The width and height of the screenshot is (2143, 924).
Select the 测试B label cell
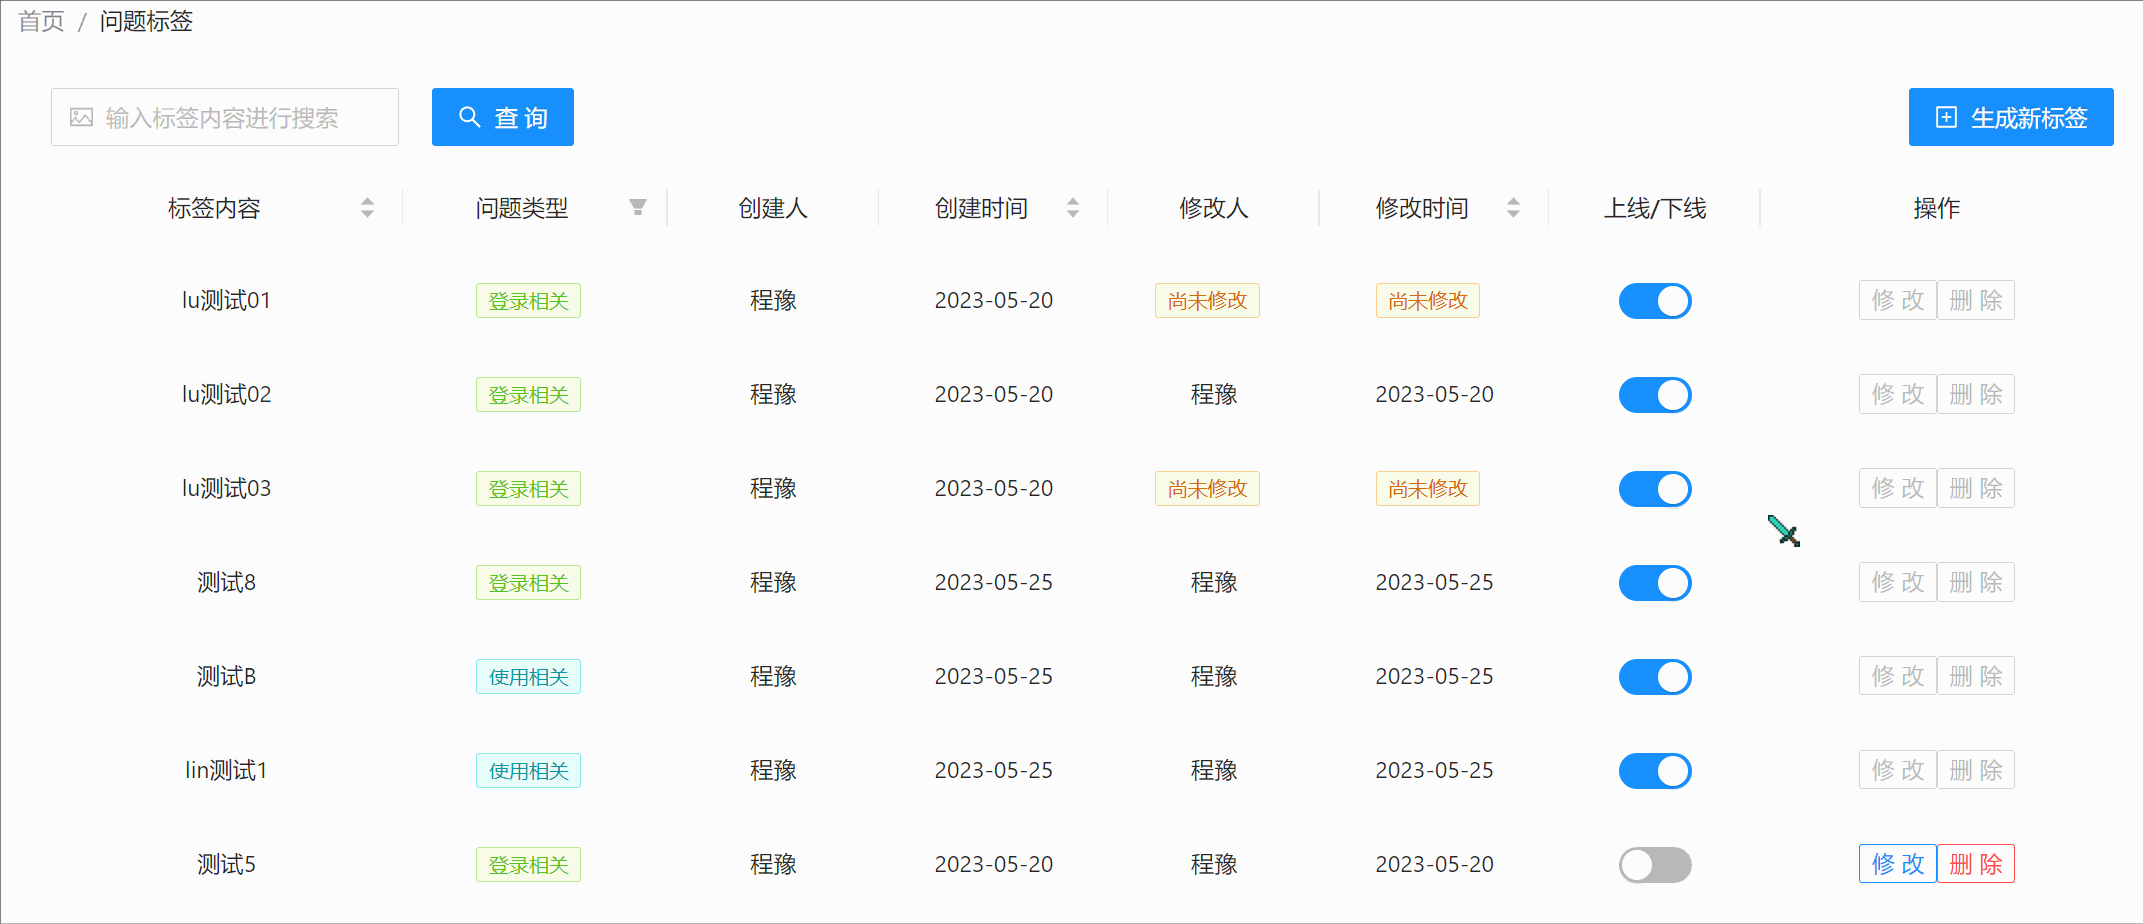(226, 676)
